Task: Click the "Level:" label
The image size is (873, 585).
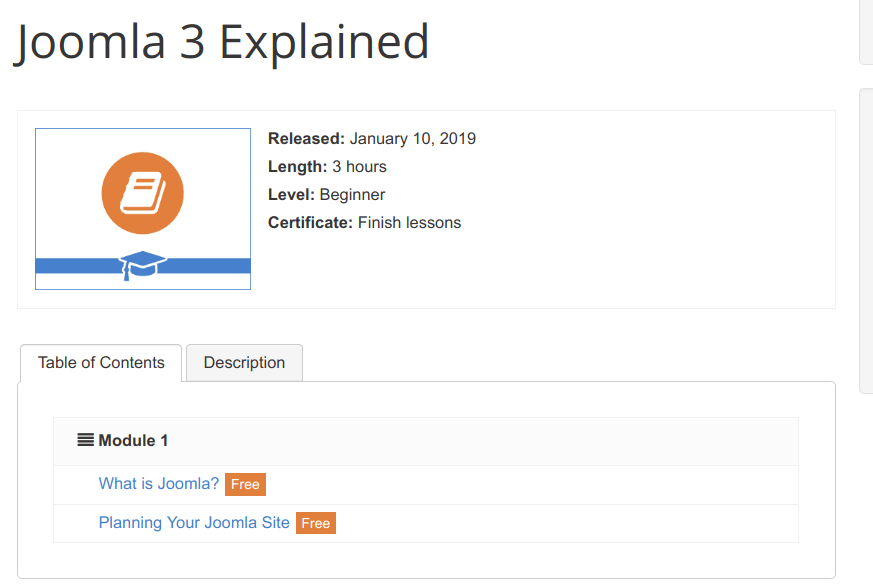Action: pyautogui.click(x=291, y=195)
